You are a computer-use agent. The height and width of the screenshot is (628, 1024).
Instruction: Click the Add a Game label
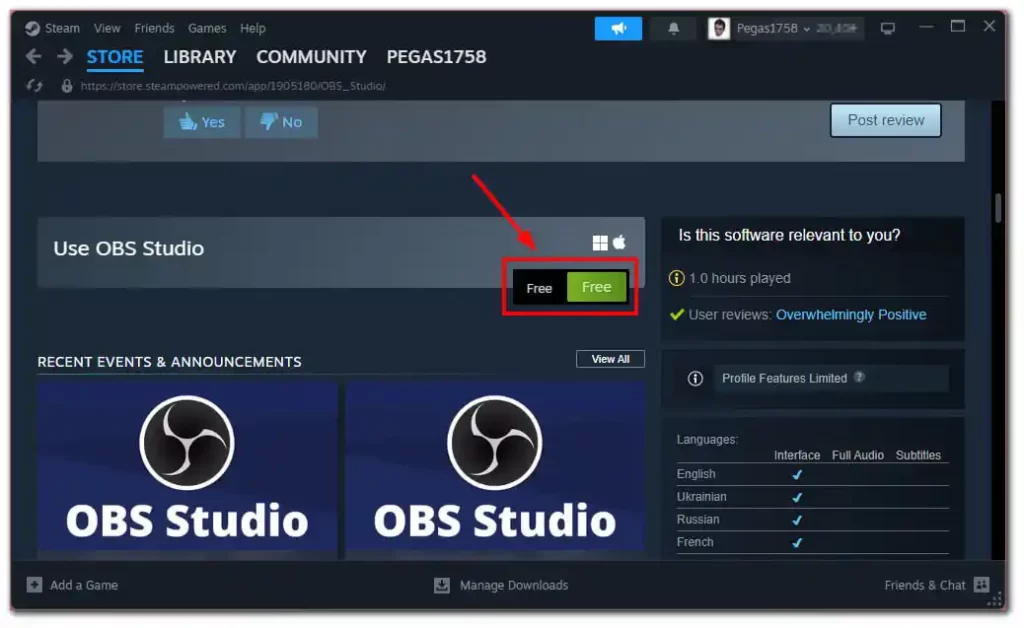coord(84,585)
